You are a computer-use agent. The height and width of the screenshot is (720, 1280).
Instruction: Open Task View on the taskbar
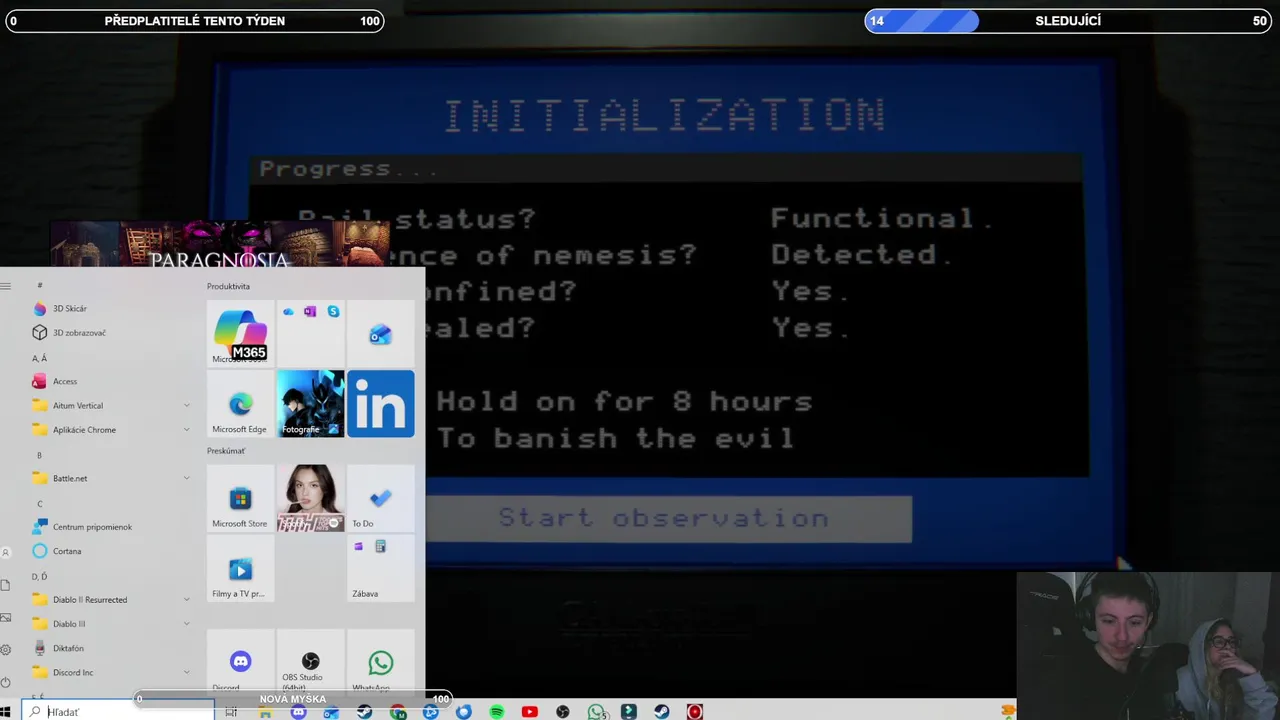click(x=231, y=712)
